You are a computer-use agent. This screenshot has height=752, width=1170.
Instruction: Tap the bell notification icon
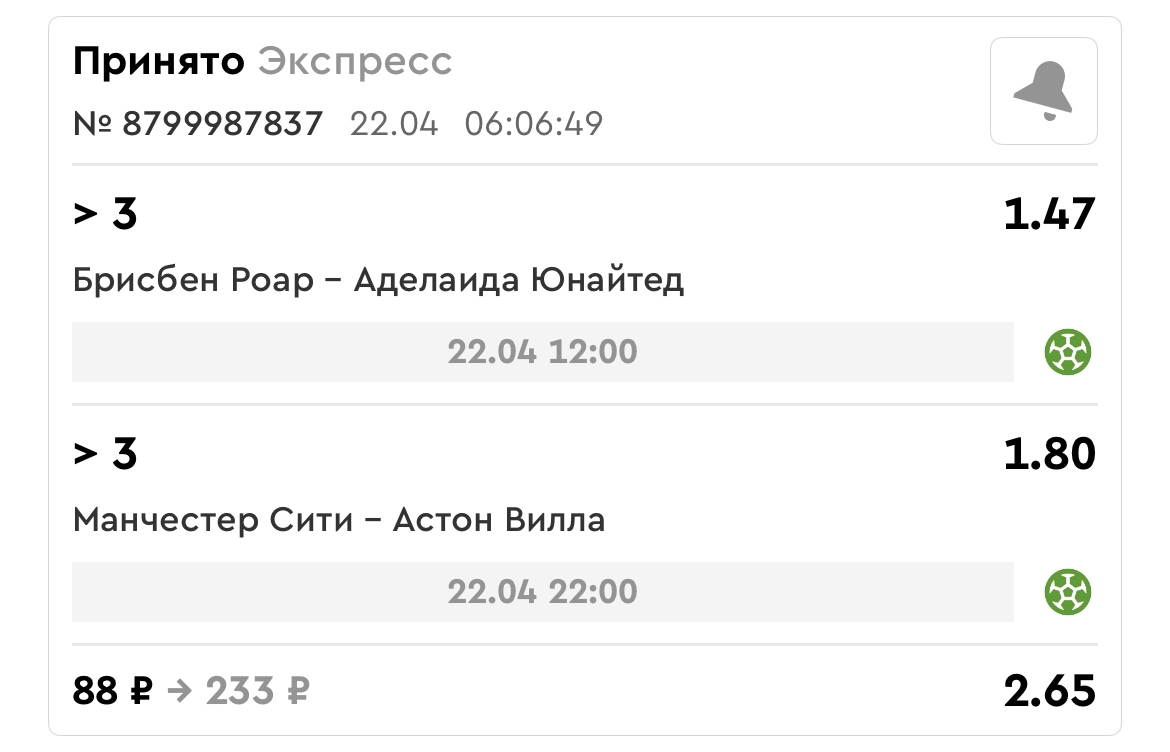(x=1043, y=91)
